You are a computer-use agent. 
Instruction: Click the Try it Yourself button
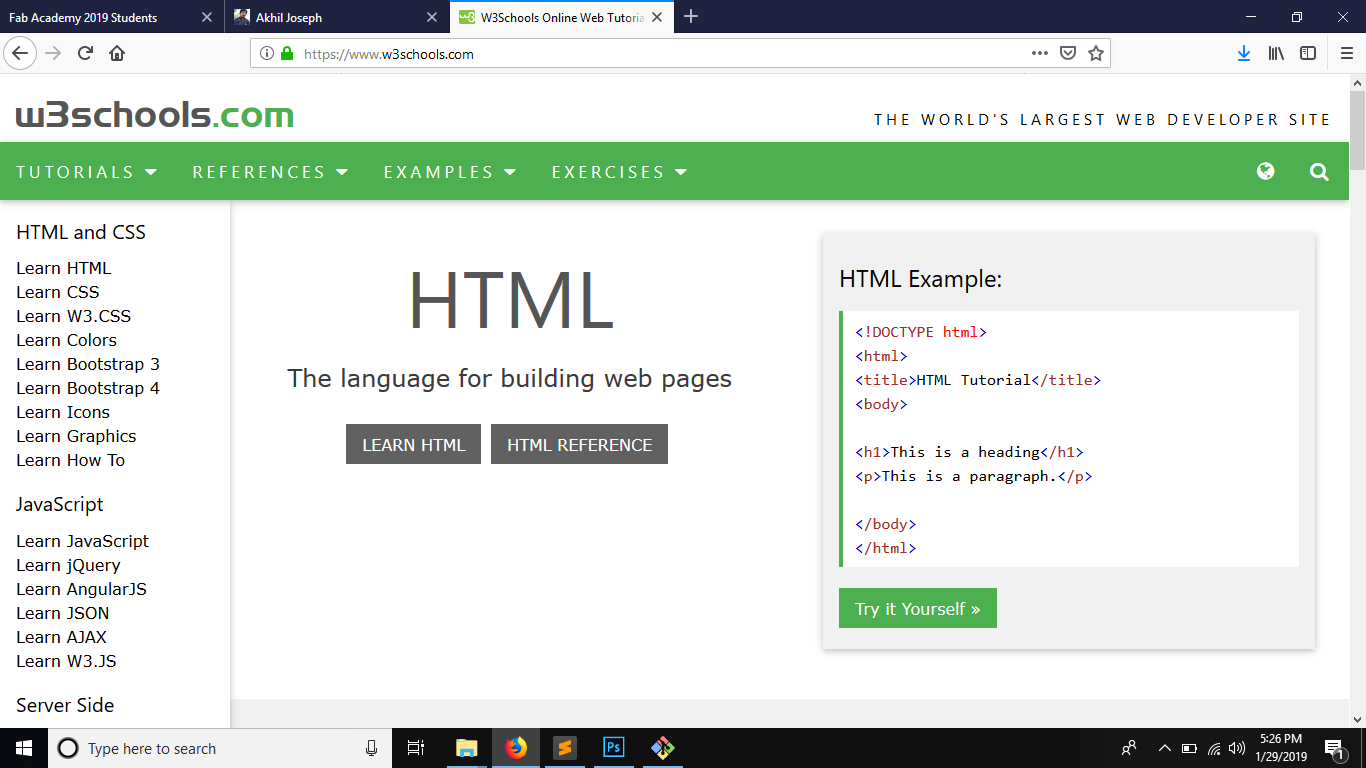pos(918,608)
